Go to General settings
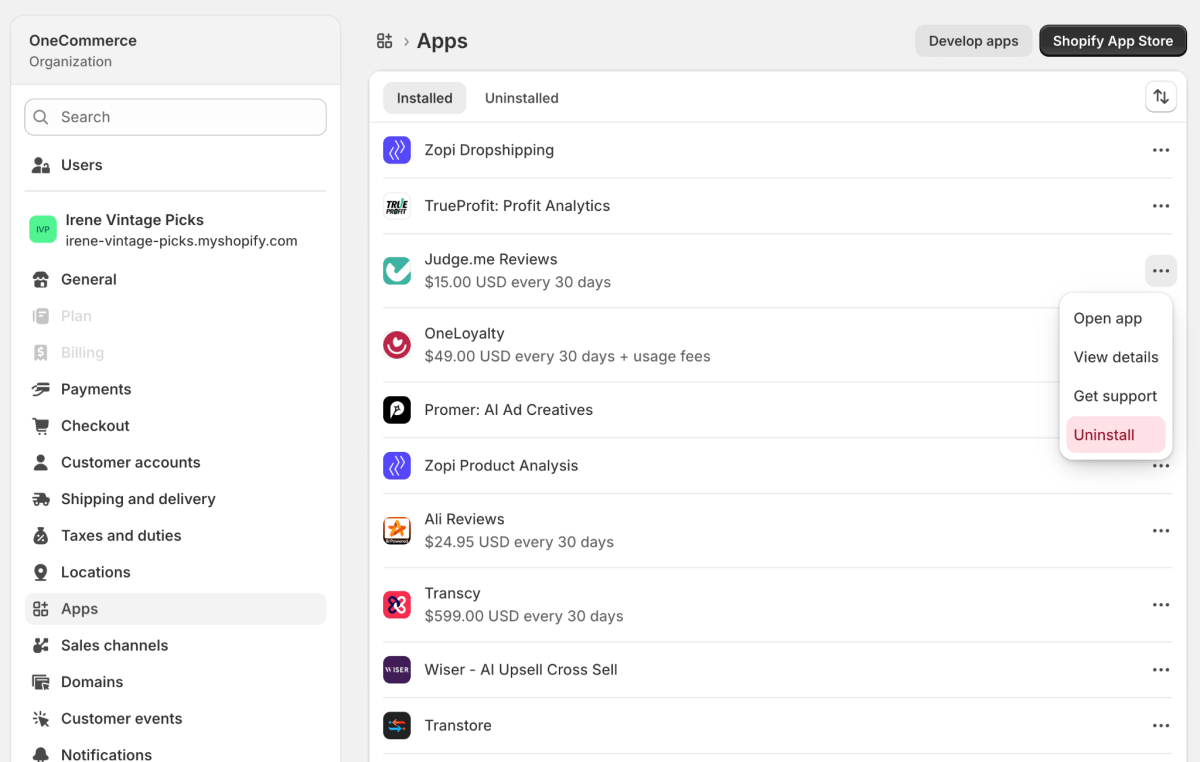Image resolution: width=1200 pixels, height=762 pixels. [x=175, y=280]
